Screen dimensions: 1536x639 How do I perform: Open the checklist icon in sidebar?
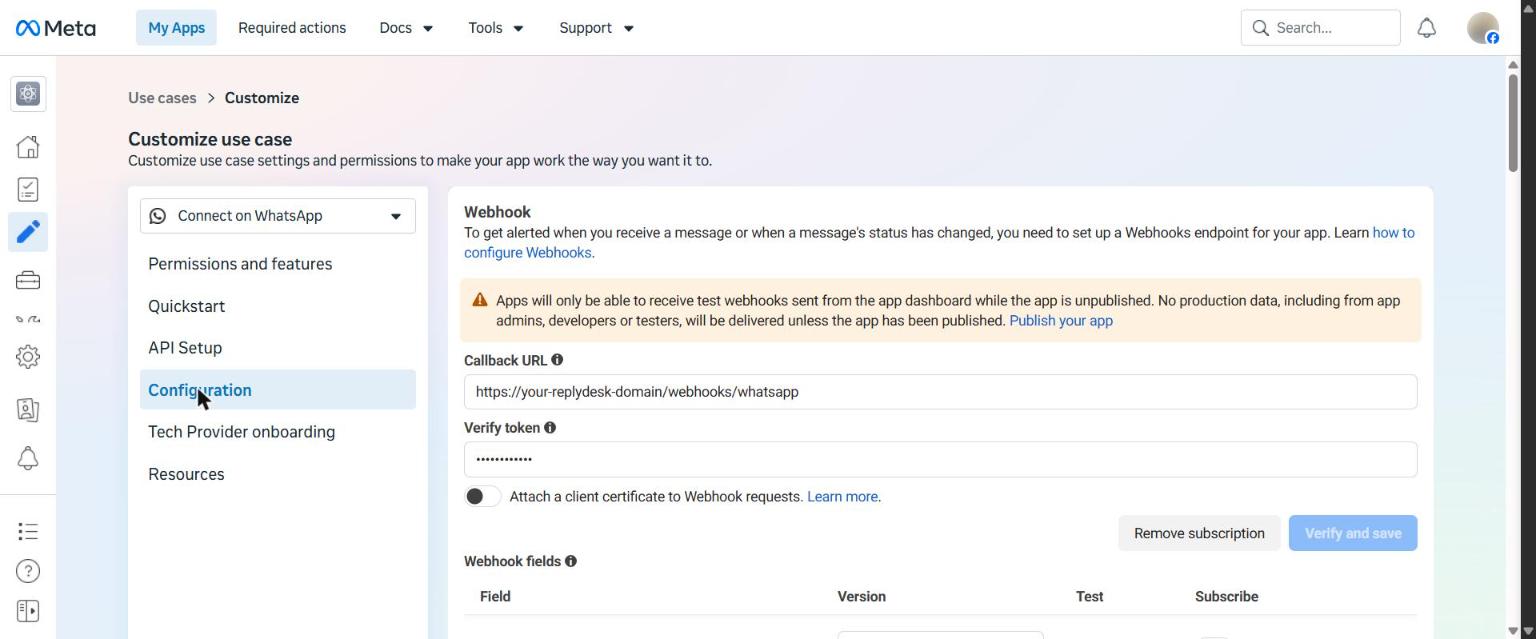(x=28, y=189)
